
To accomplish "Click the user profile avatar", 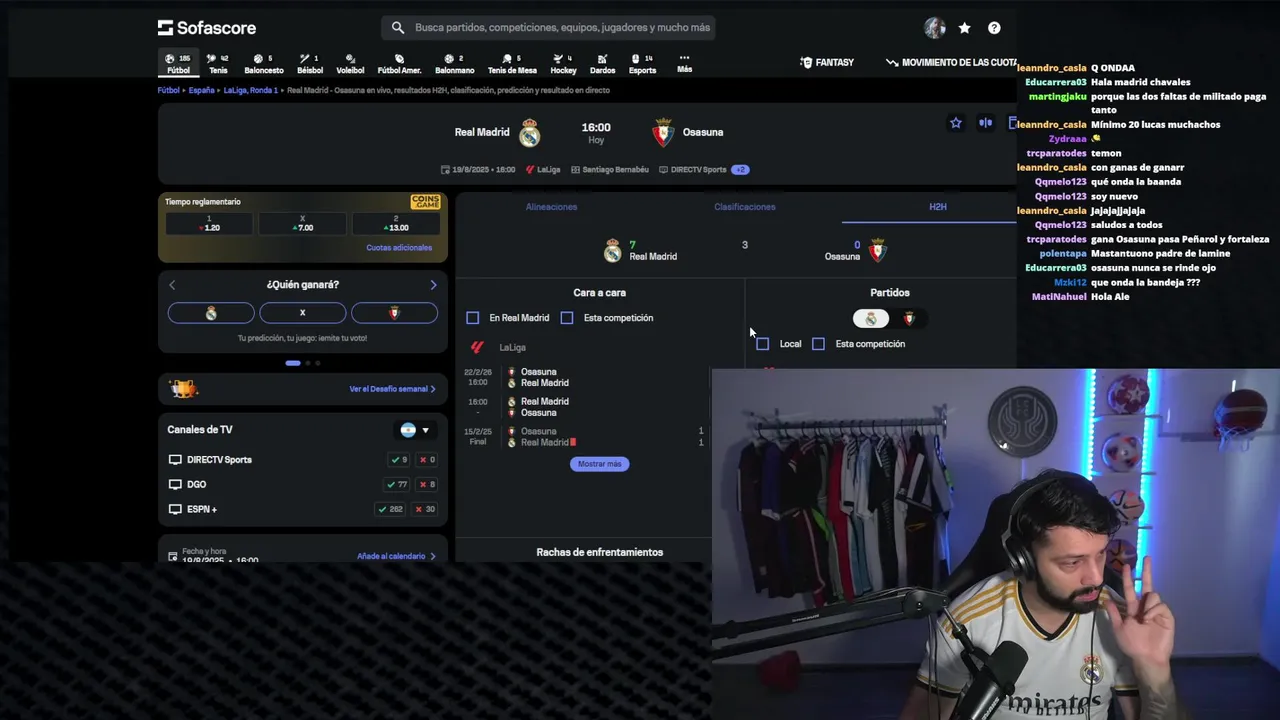I will 935,28.
